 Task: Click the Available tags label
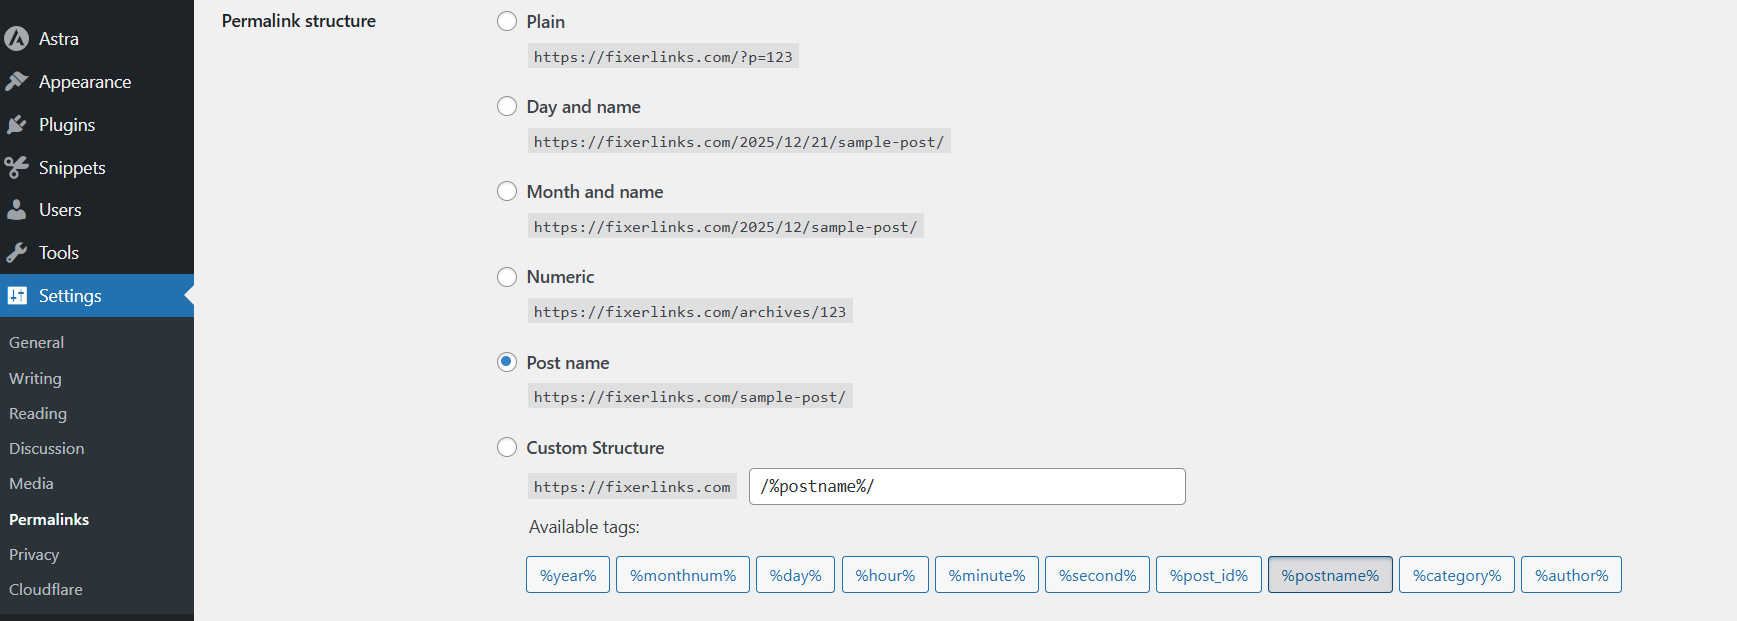tap(584, 527)
